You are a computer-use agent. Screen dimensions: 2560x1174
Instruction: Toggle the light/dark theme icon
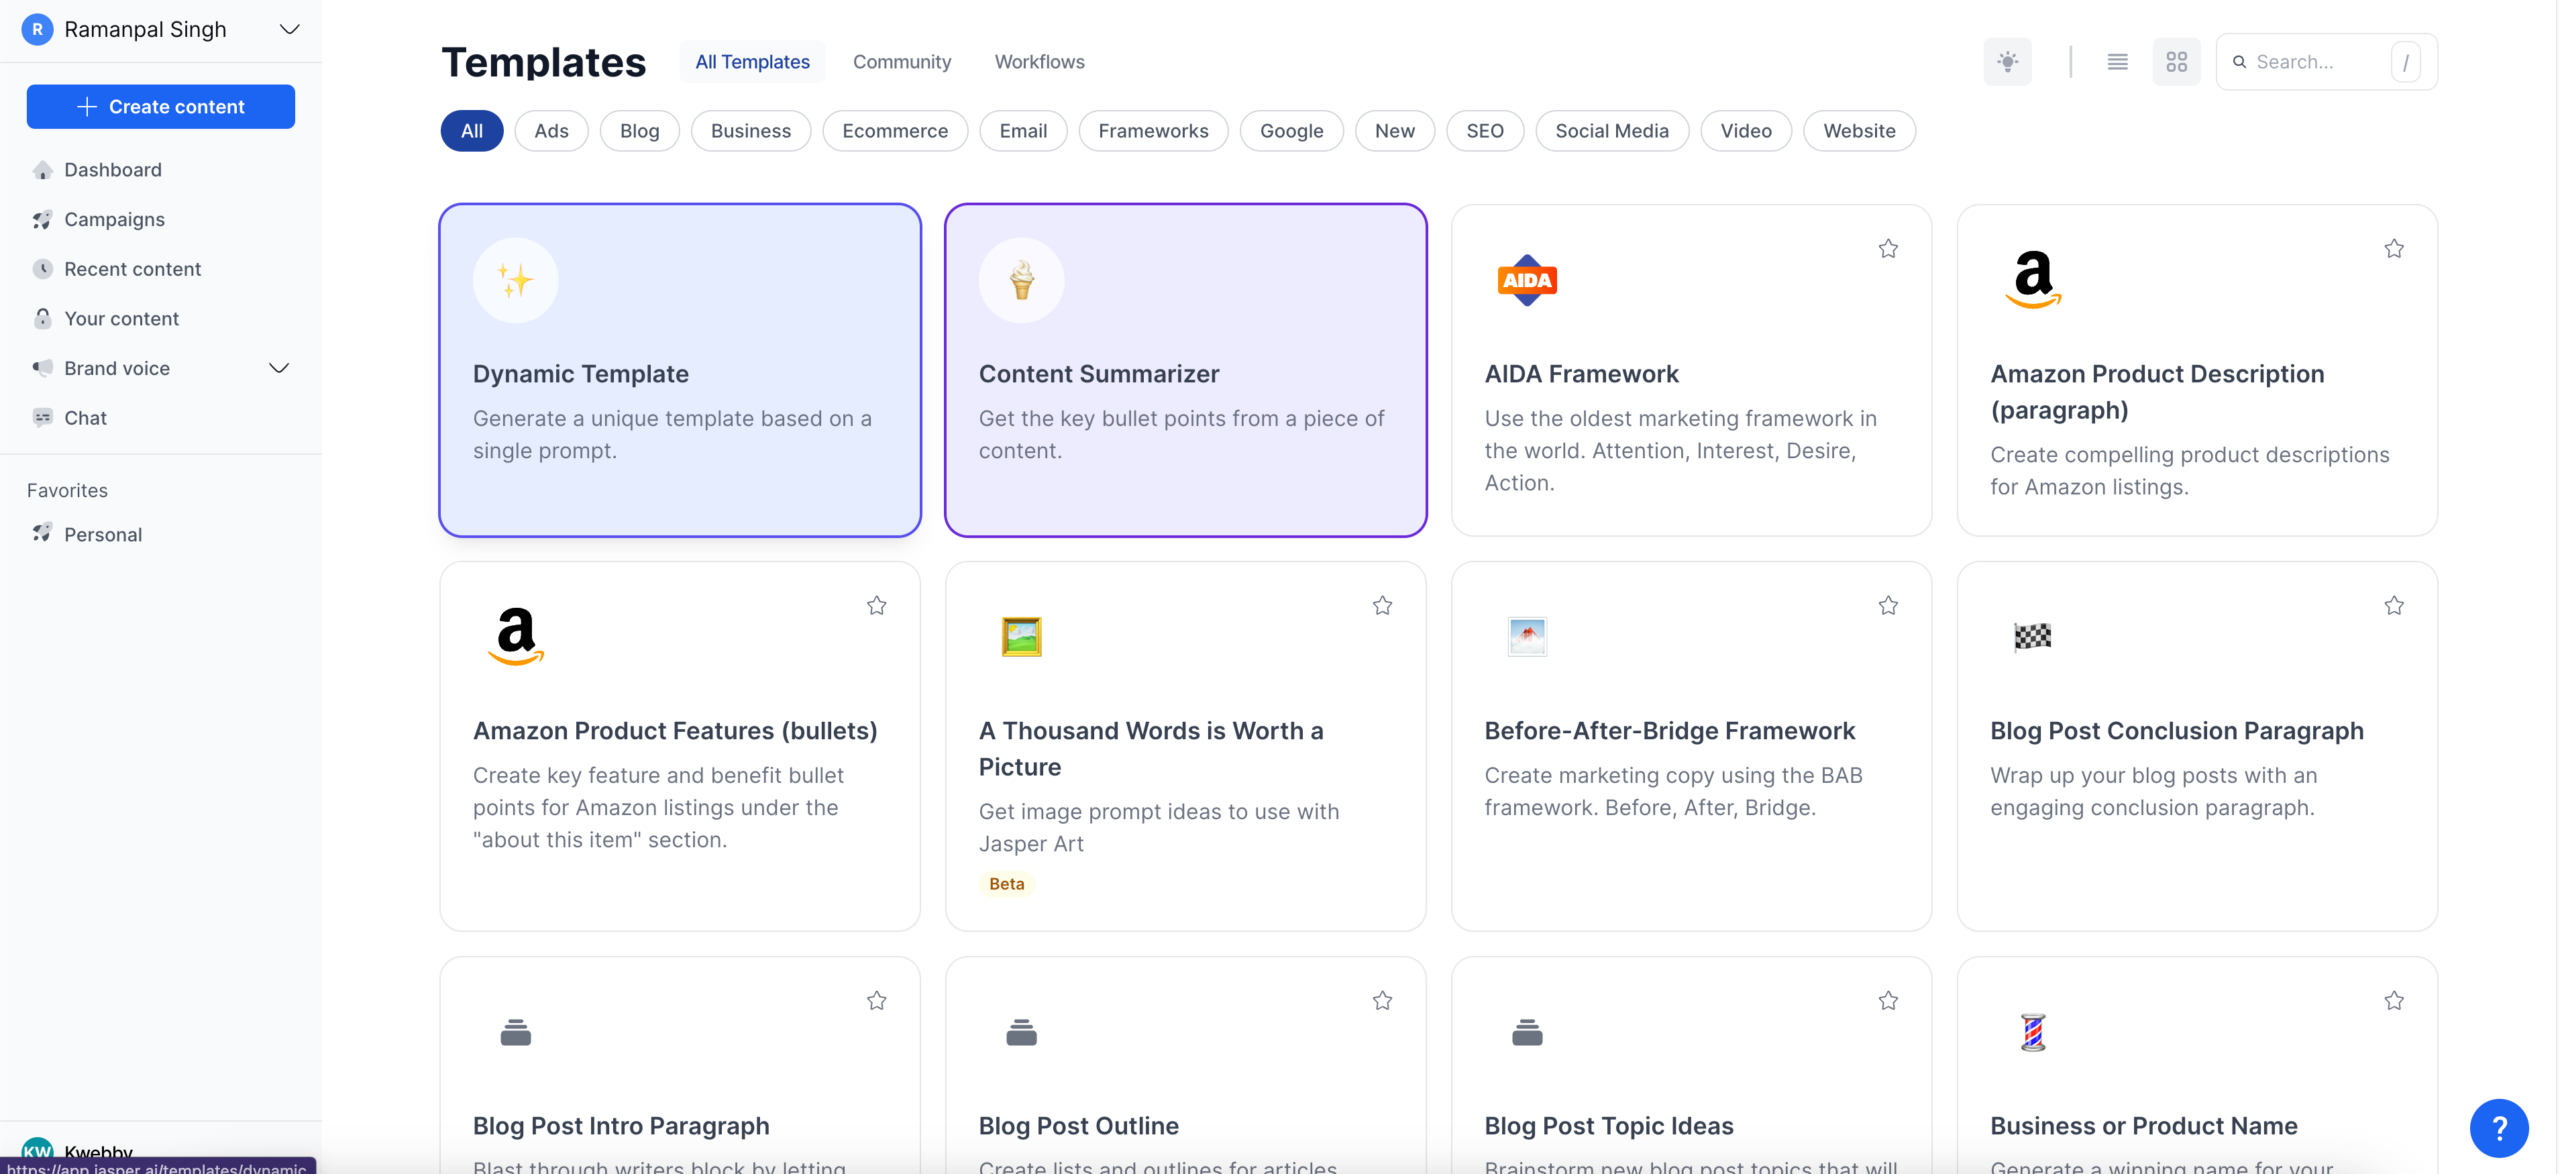2007,62
